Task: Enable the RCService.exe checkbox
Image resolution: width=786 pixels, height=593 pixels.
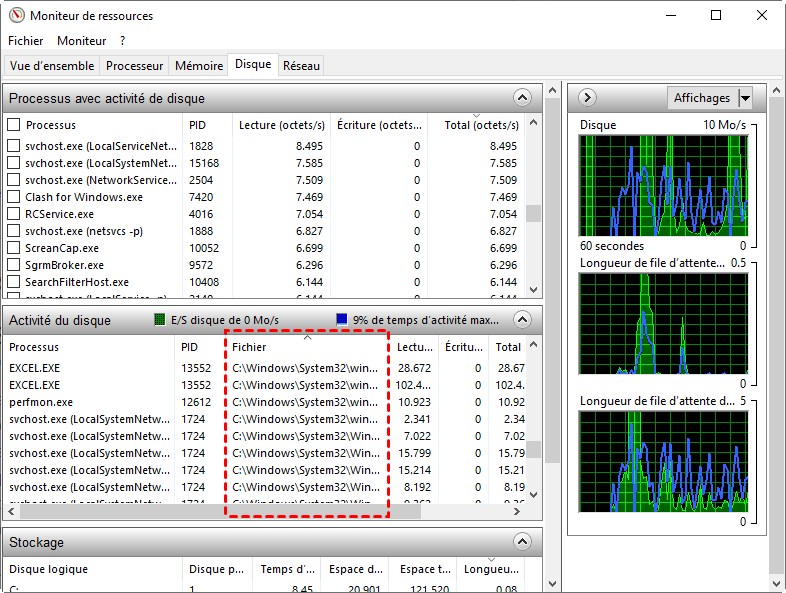Action: coord(14,214)
